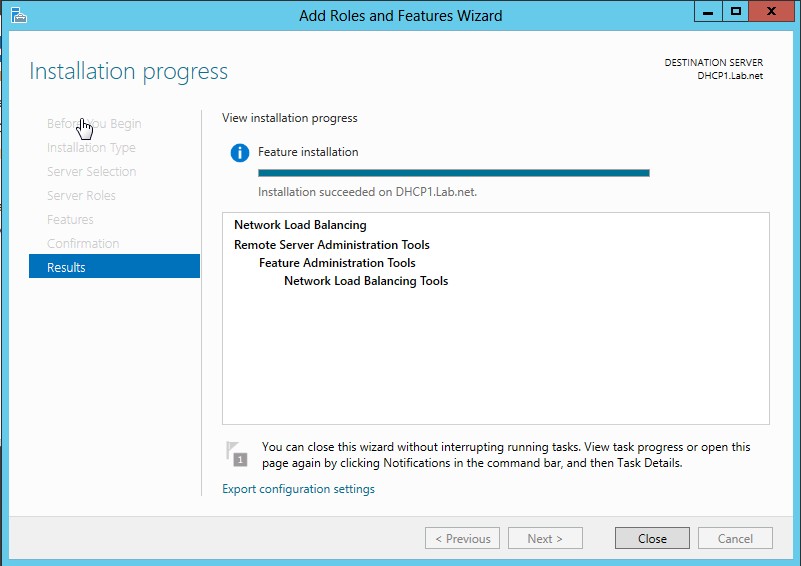Click the notifications flag icon
This screenshot has height=566, width=801.
pos(234,454)
